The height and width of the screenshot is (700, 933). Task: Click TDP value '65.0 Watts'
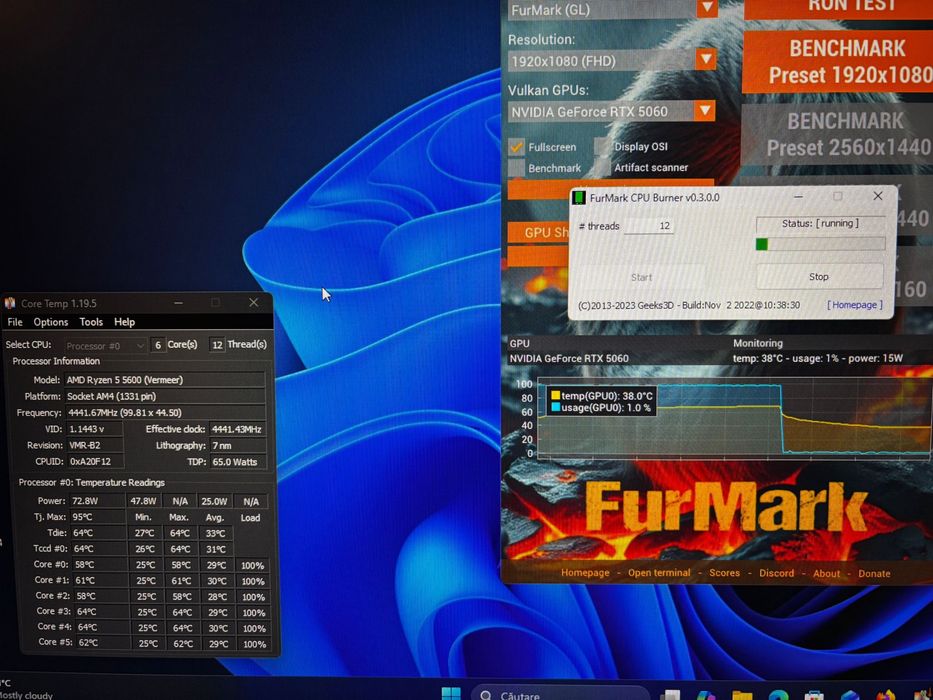click(x=237, y=462)
